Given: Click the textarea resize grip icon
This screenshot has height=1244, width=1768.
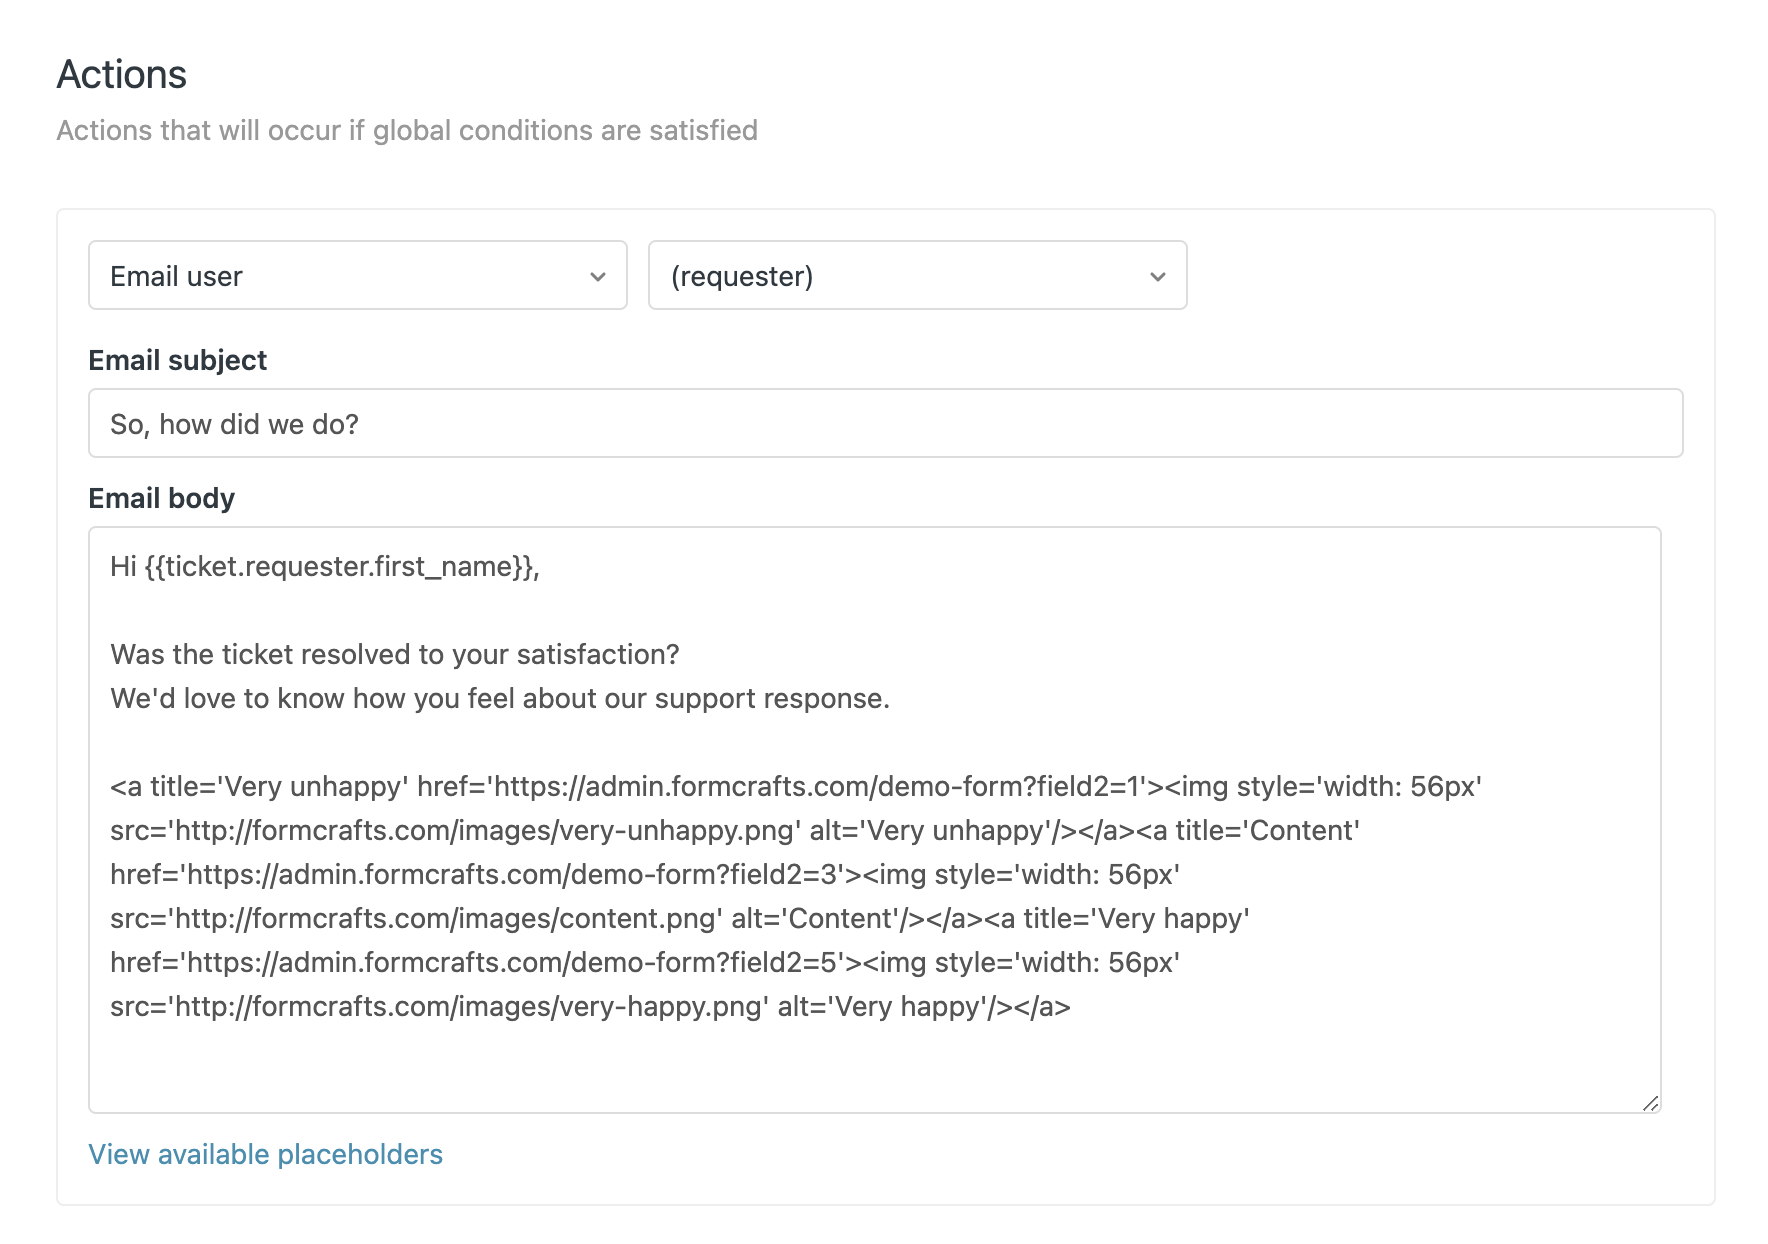Looking at the screenshot, I should click(1650, 1103).
